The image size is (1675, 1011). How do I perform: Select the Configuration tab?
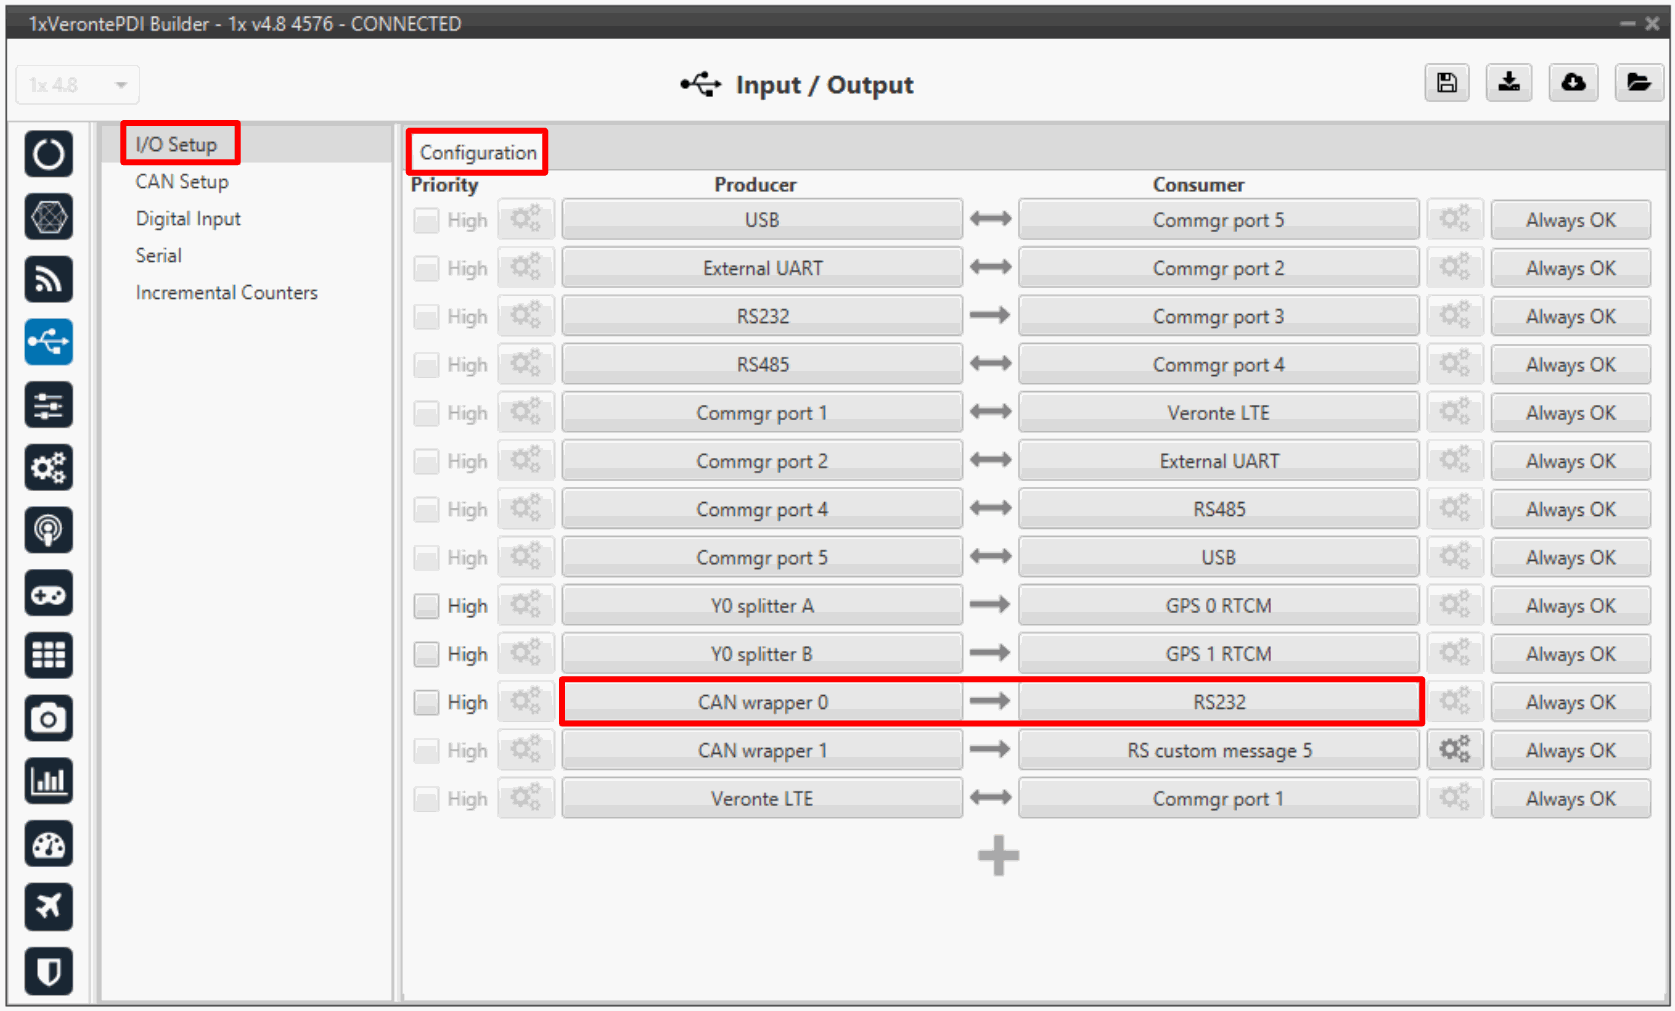(477, 152)
